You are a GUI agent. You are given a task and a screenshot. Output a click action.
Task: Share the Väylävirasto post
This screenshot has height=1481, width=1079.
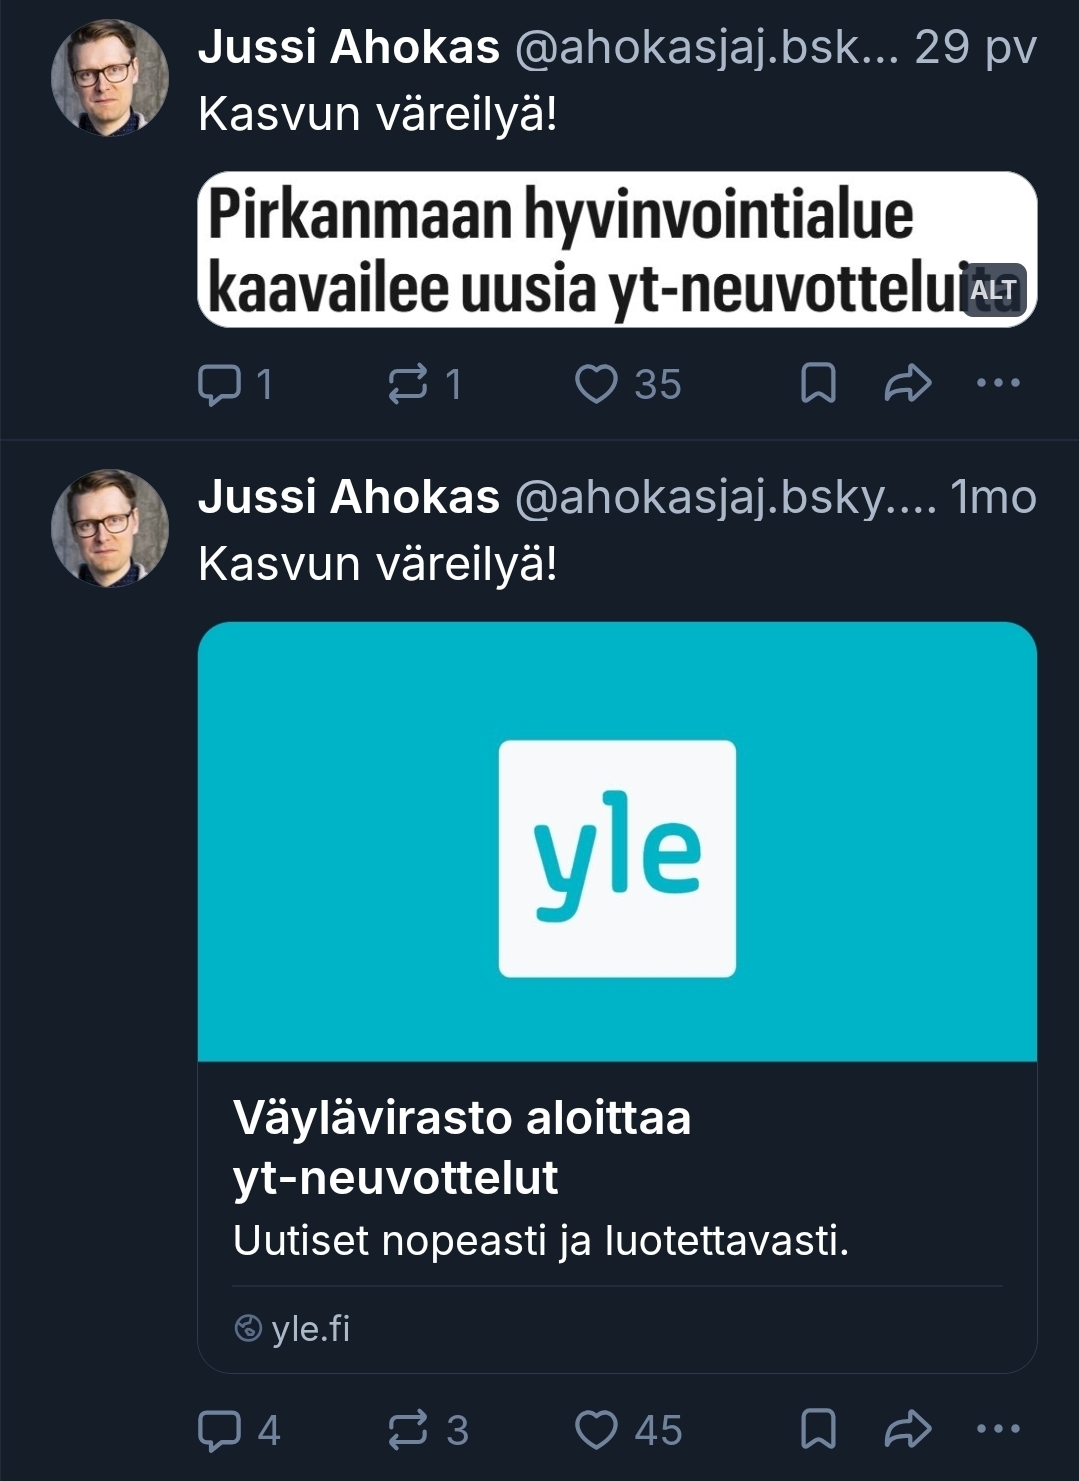[907, 1430]
